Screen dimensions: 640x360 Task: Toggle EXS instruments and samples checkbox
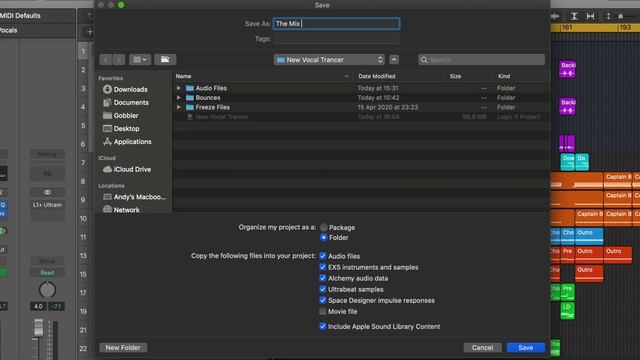click(323, 267)
